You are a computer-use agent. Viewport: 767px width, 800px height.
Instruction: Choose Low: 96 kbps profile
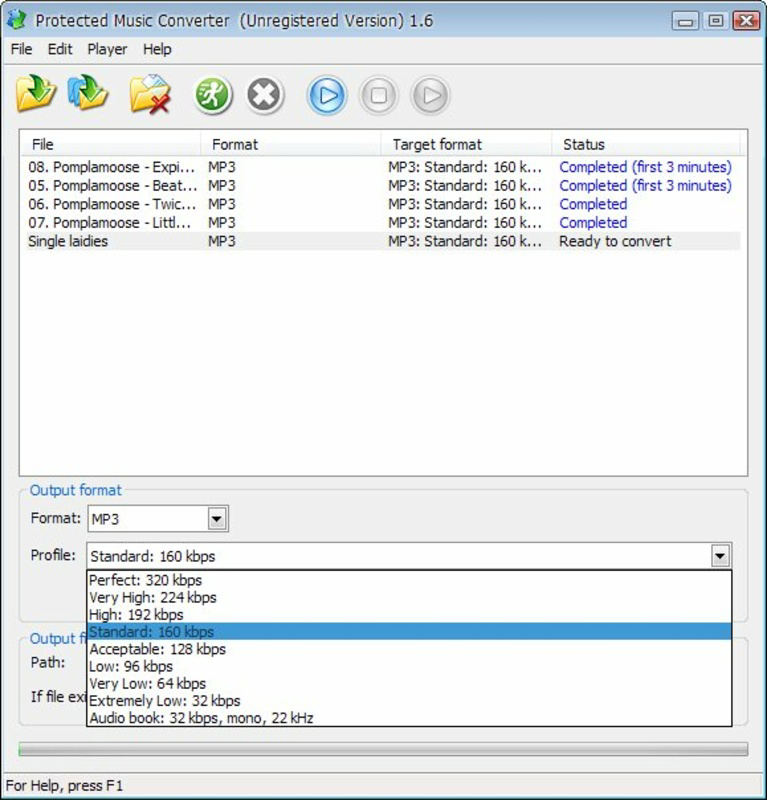pyautogui.click(x=409, y=666)
